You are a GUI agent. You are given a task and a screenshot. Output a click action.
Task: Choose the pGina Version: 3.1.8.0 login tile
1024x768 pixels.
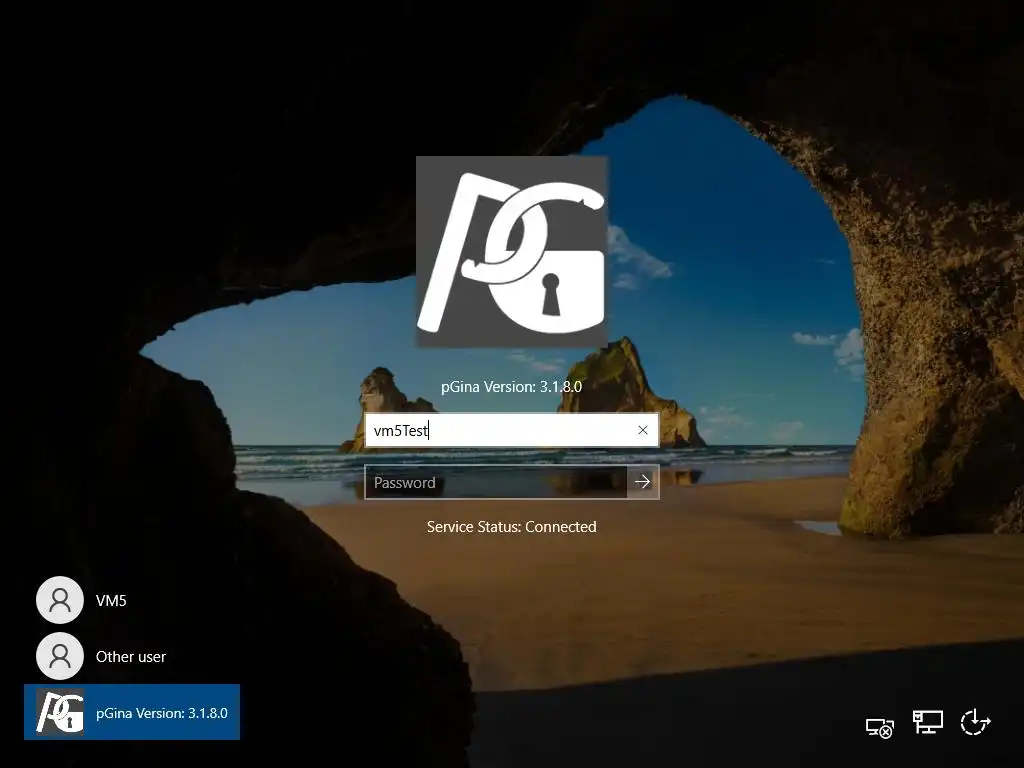tap(132, 712)
